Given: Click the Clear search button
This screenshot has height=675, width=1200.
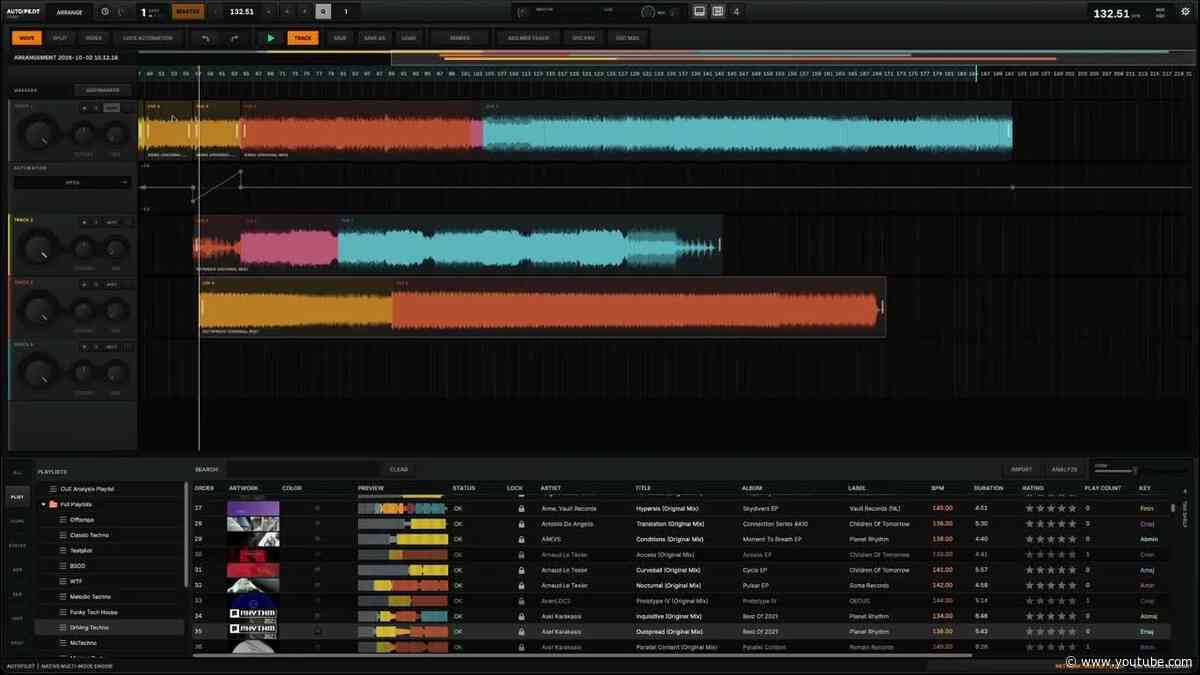Looking at the screenshot, I should click(x=398, y=469).
